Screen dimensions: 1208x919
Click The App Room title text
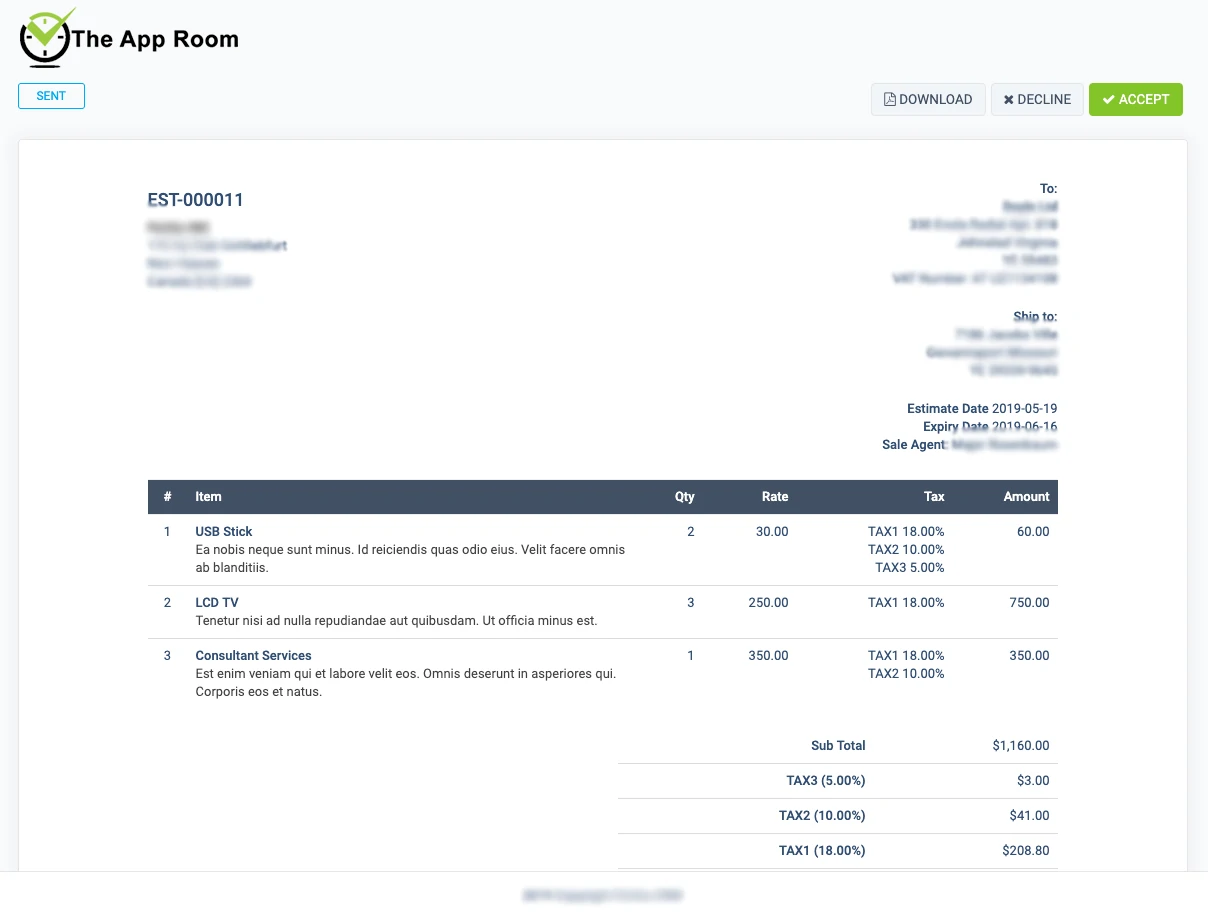(x=155, y=40)
